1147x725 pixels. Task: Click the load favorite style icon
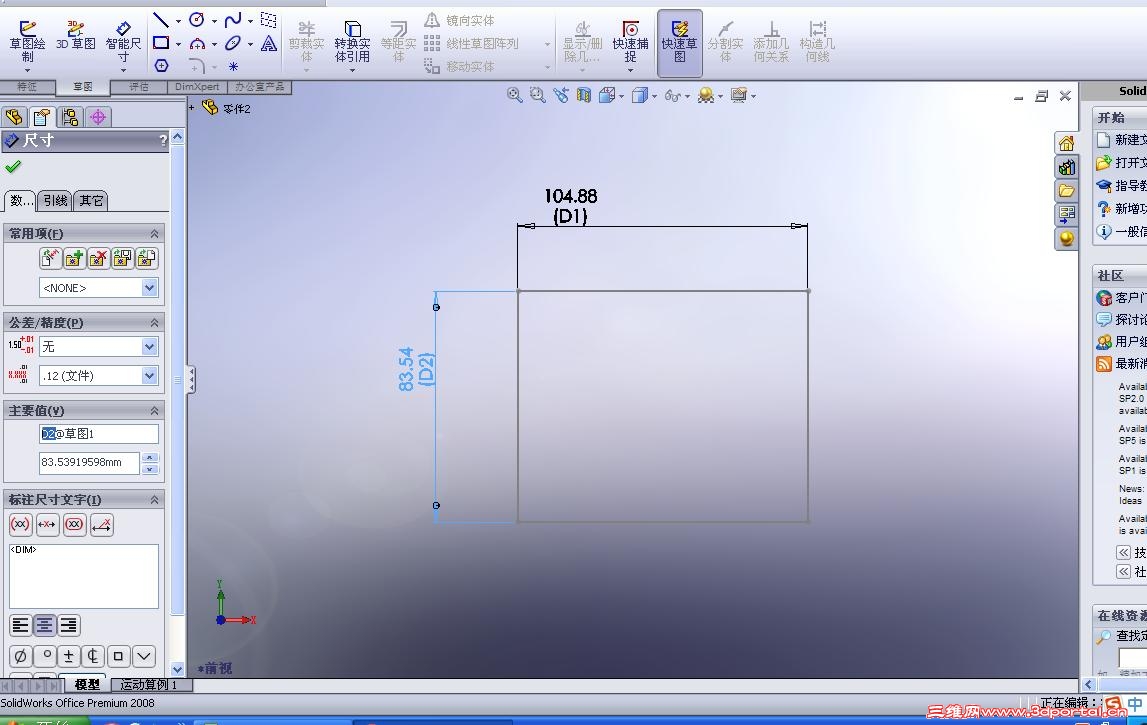pyautogui.click(x=146, y=258)
